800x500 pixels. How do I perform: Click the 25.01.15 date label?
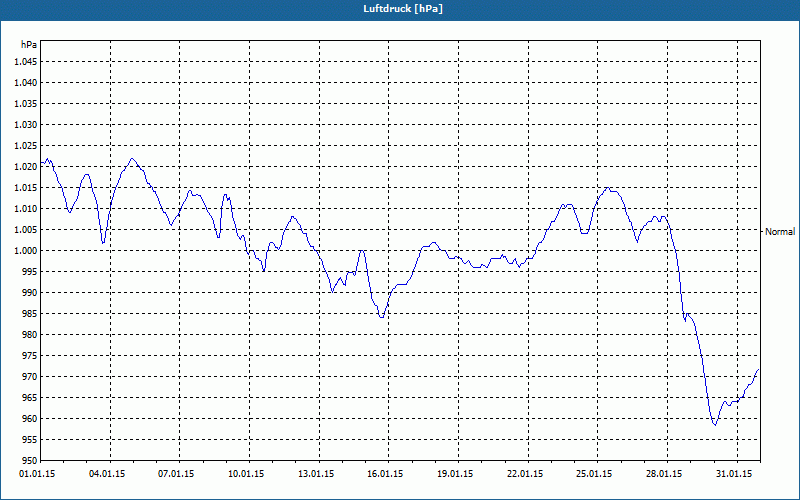click(594, 474)
